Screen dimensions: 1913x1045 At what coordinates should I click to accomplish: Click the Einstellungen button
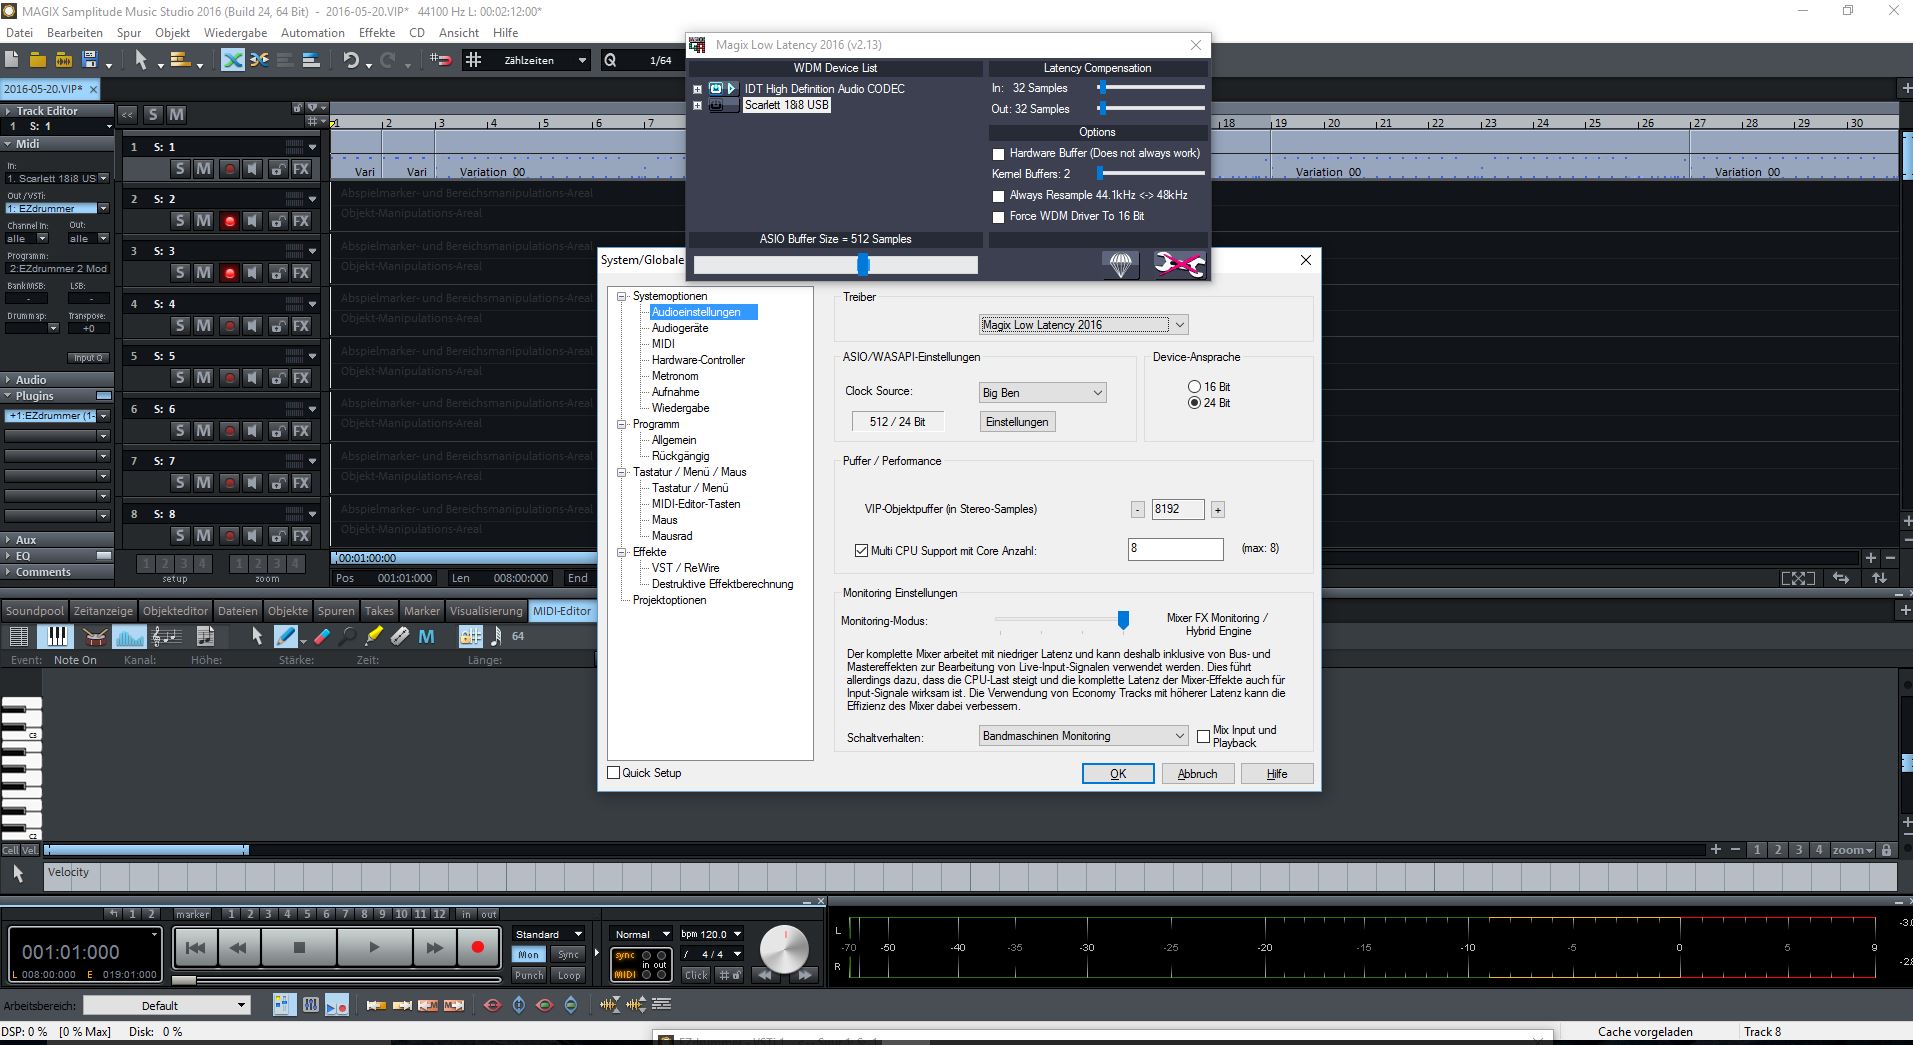click(1017, 422)
